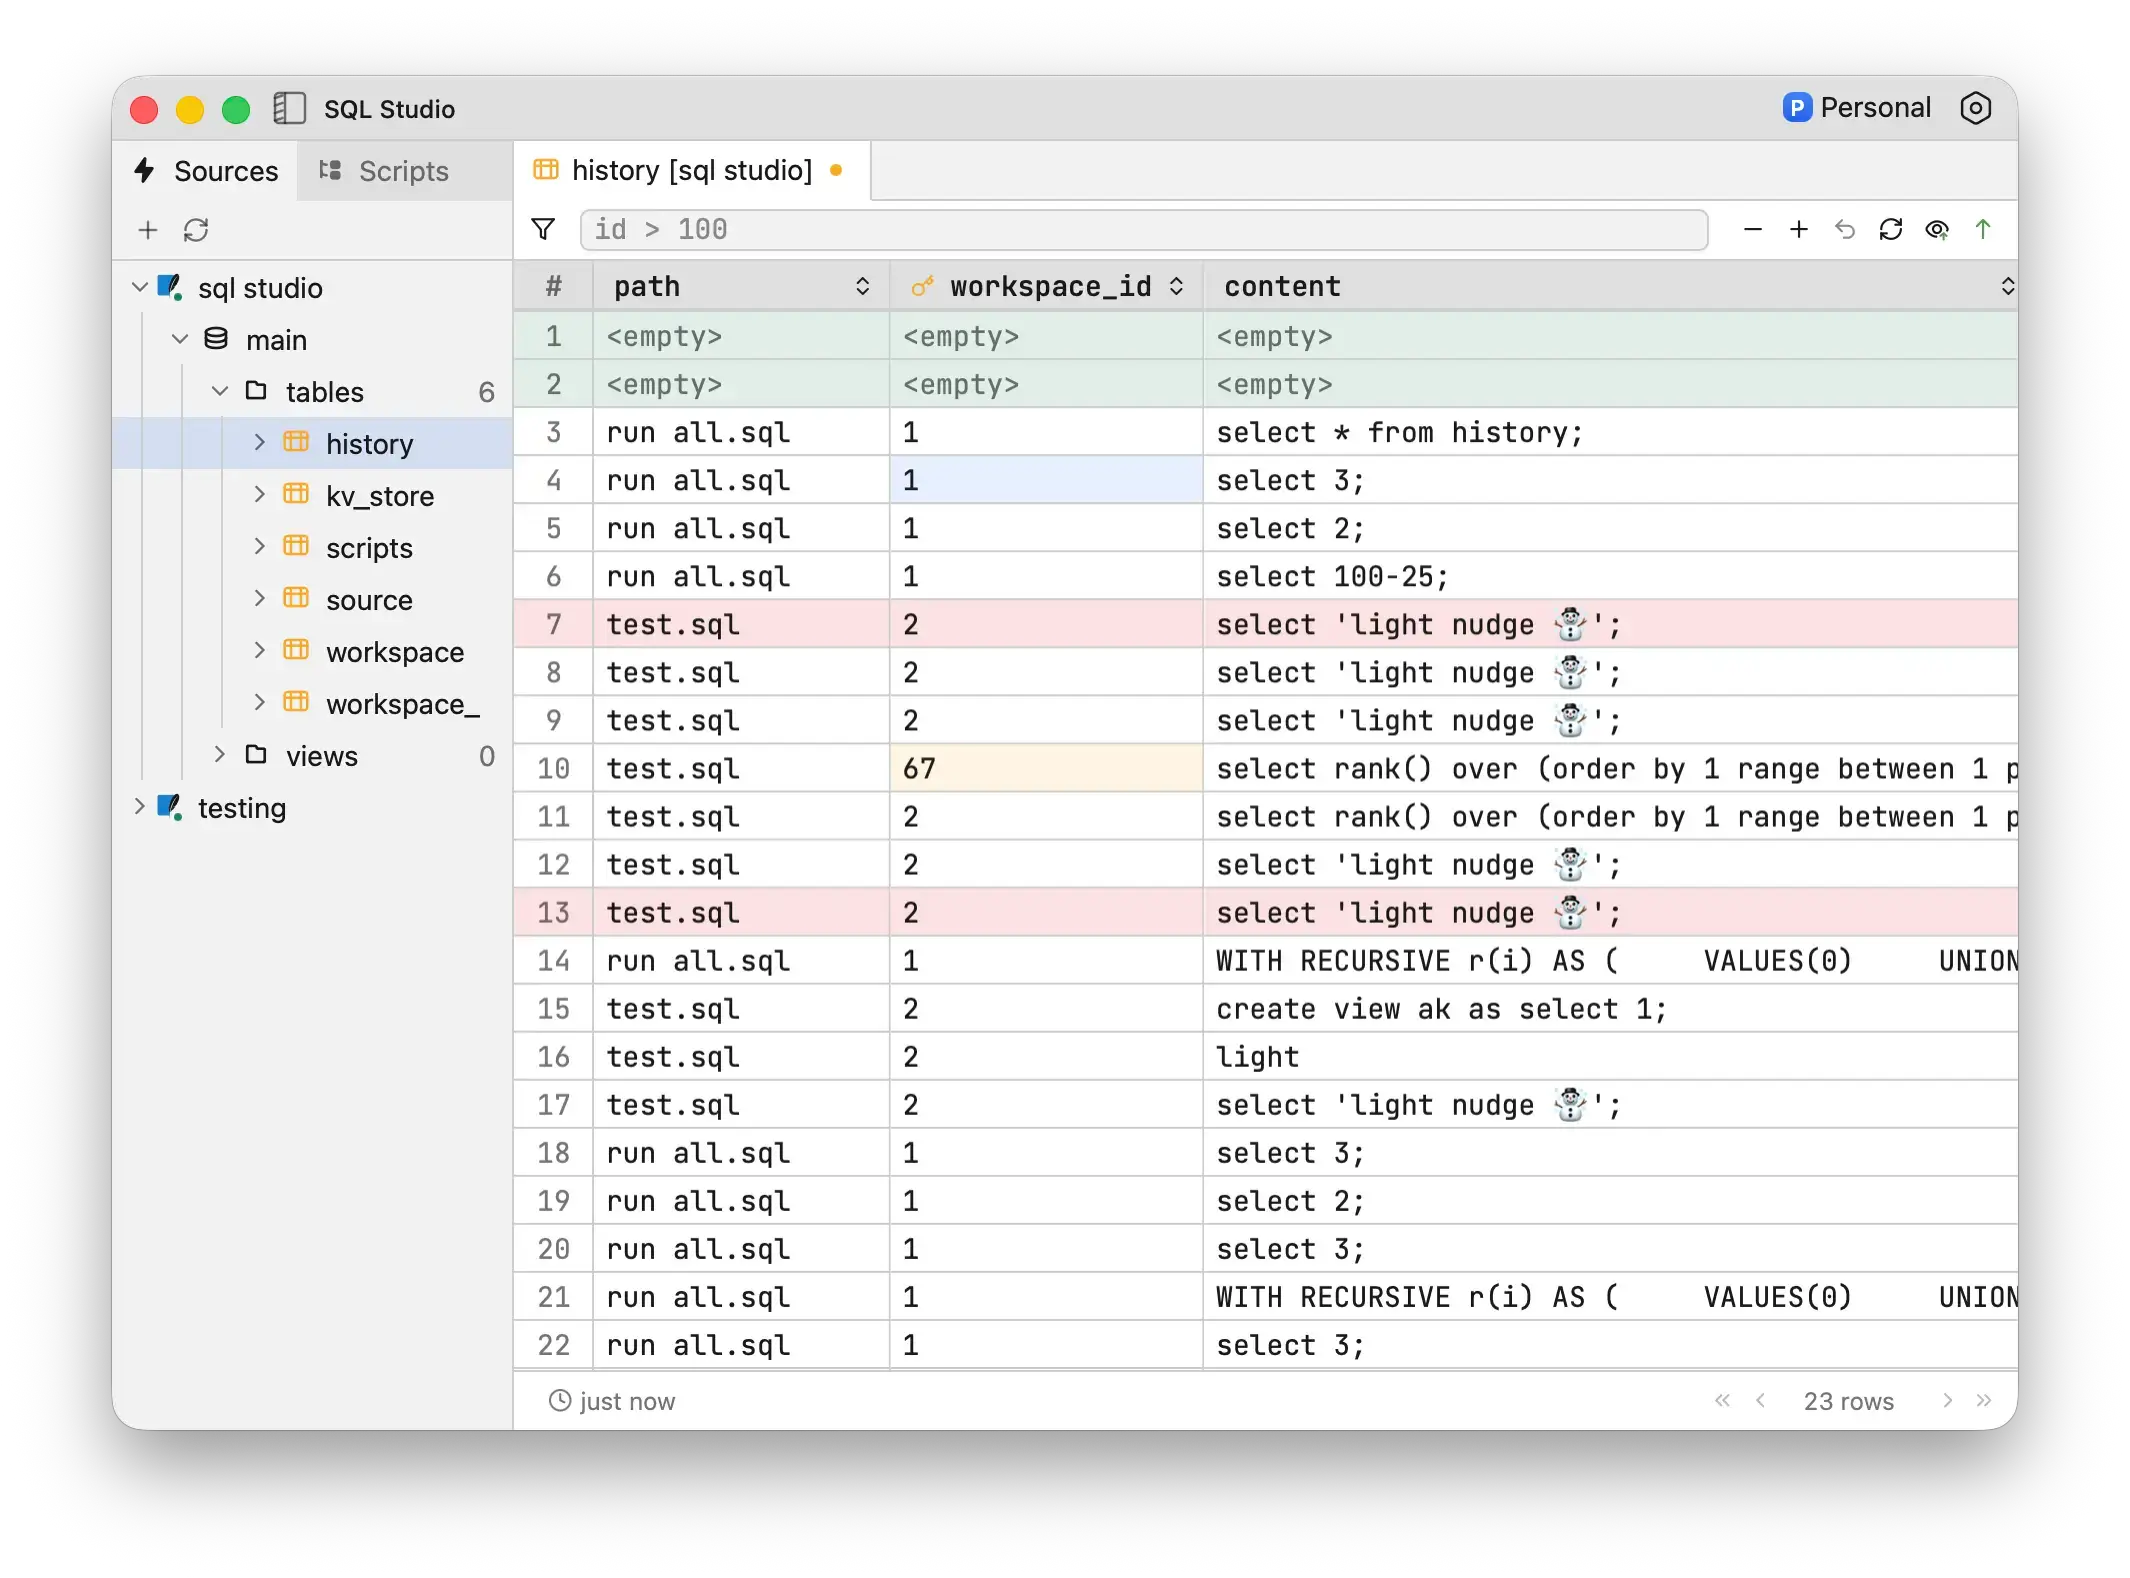Open settings via the hexagon icon
The height and width of the screenshot is (1578, 2130).
pyautogui.click(x=1975, y=108)
